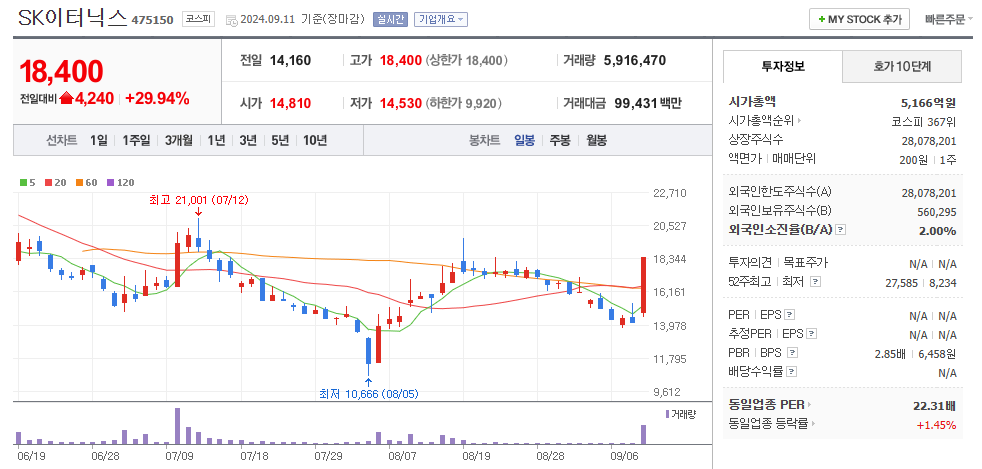Switch to the 호가10단계 tab

click(x=902, y=66)
